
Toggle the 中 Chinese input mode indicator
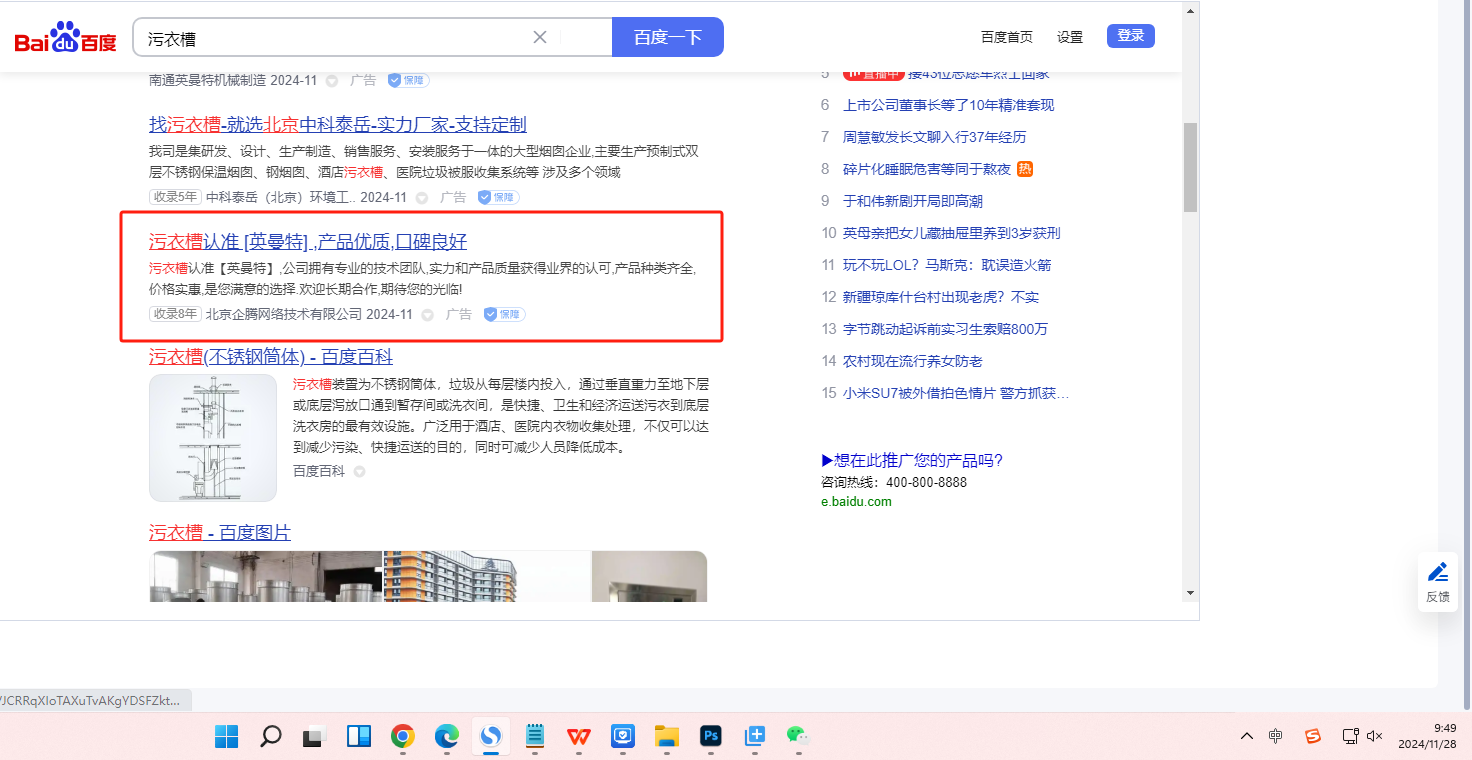tap(1276, 736)
